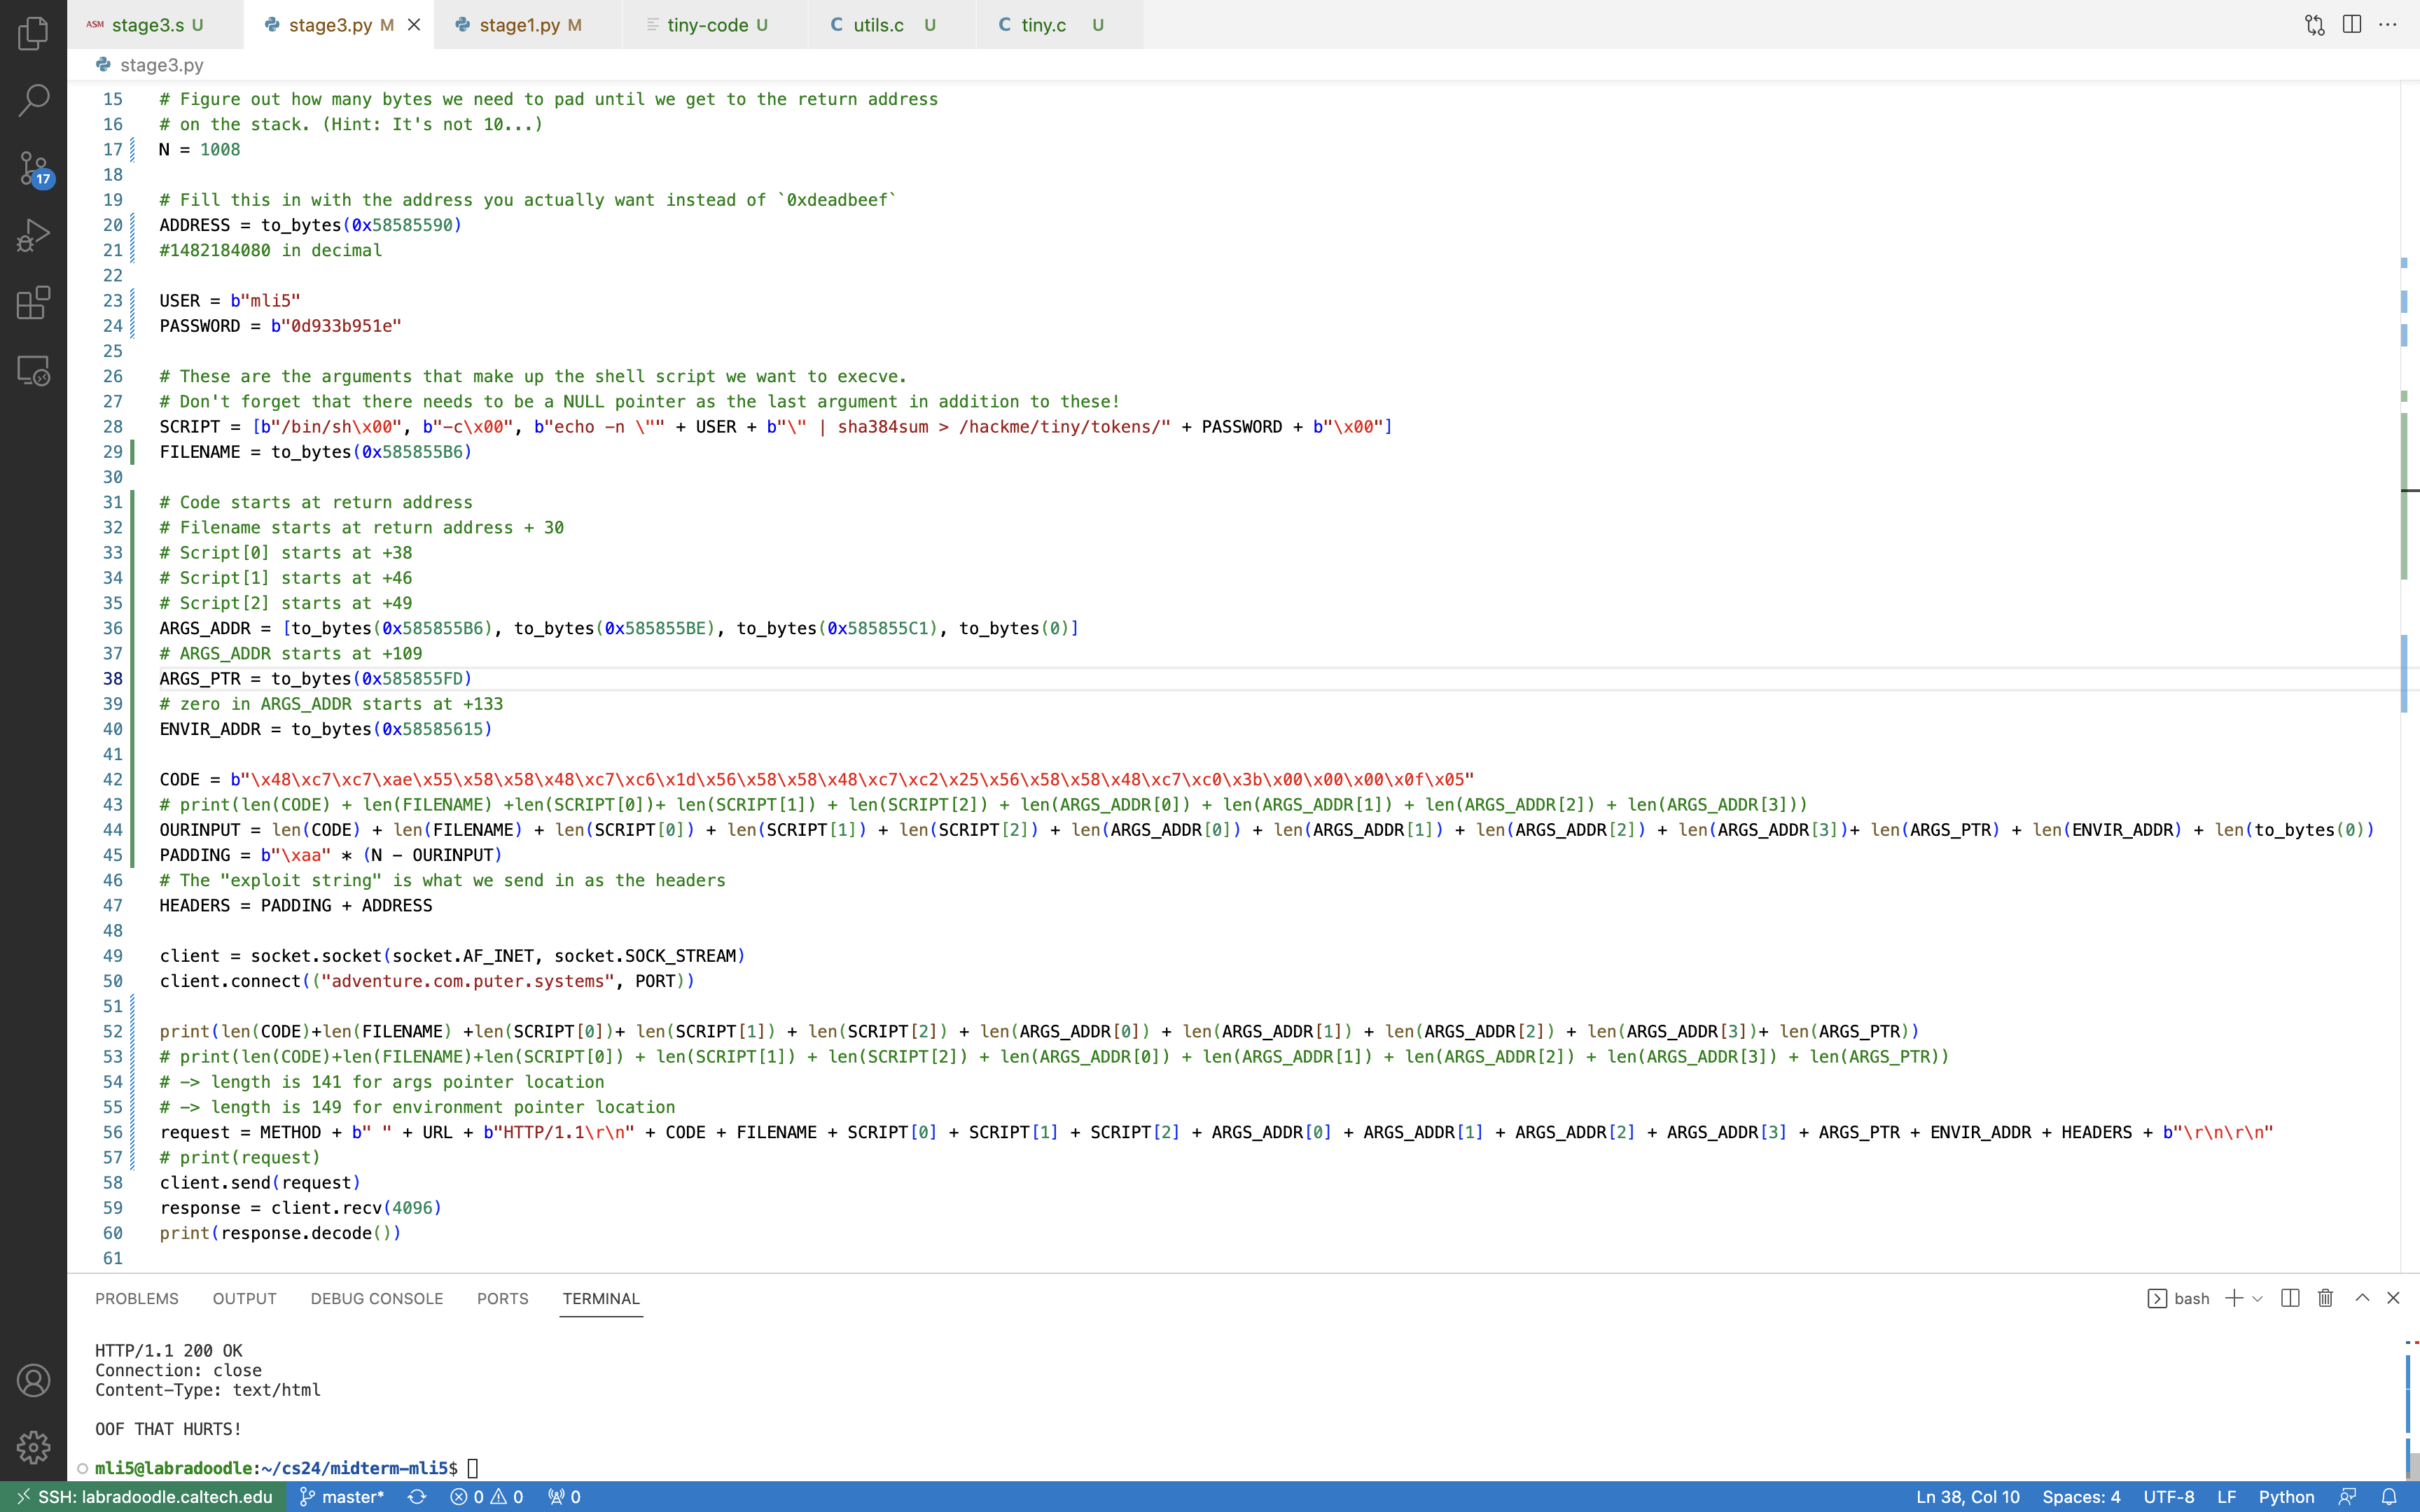
Task: Delete the bash terminal with trash icon
Action: point(2325,1298)
